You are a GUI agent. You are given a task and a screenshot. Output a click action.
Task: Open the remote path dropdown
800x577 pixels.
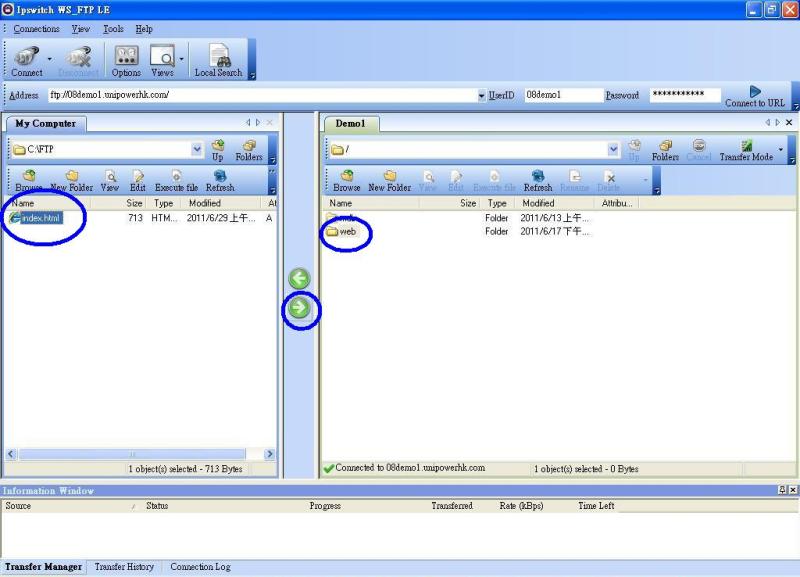coord(613,149)
